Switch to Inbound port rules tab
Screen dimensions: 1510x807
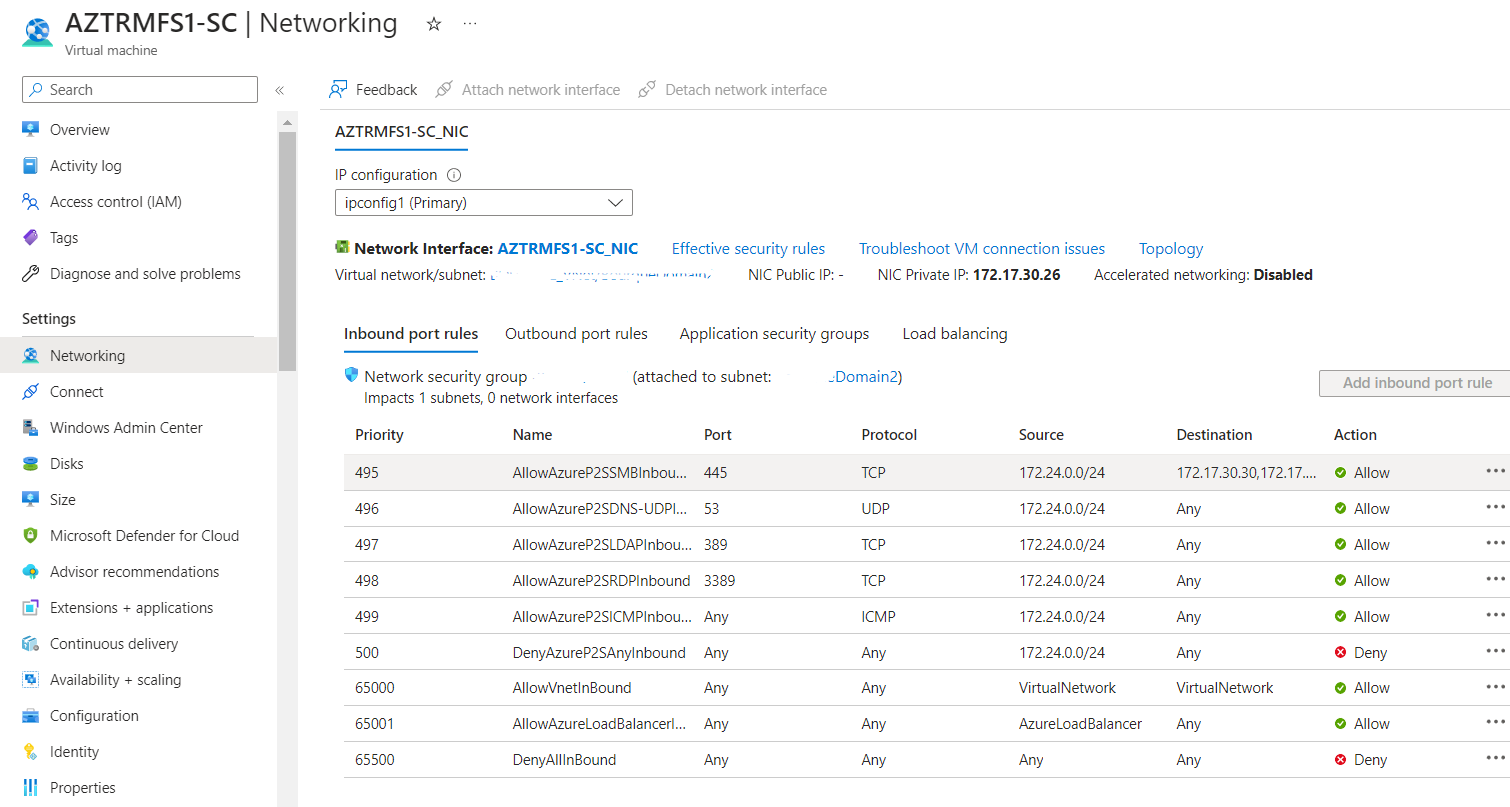pos(411,334)
